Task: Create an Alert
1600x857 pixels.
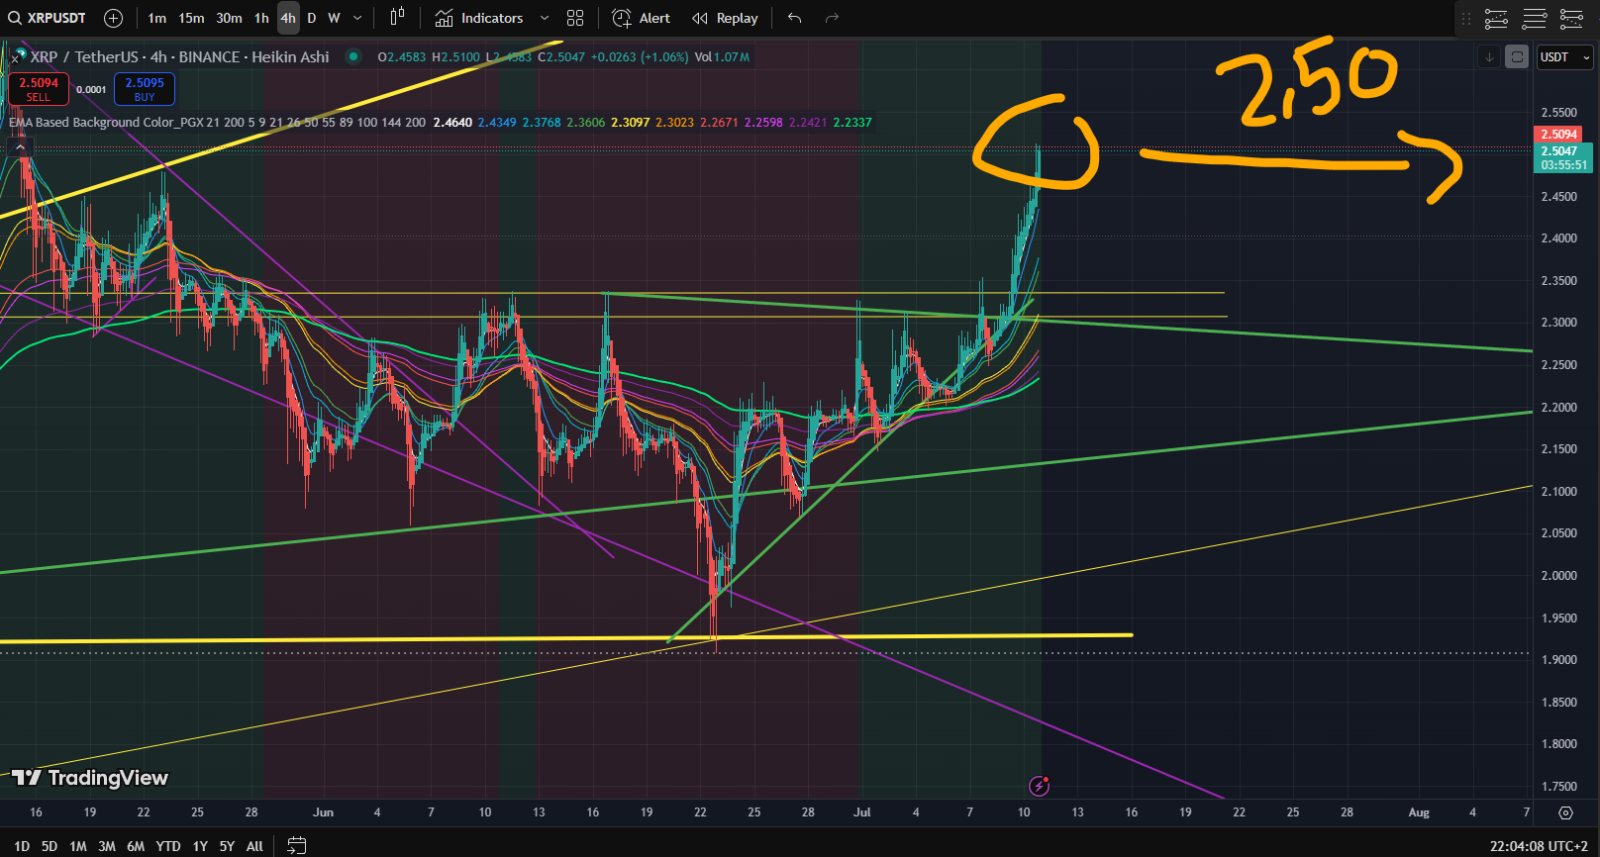Action: 641,18
